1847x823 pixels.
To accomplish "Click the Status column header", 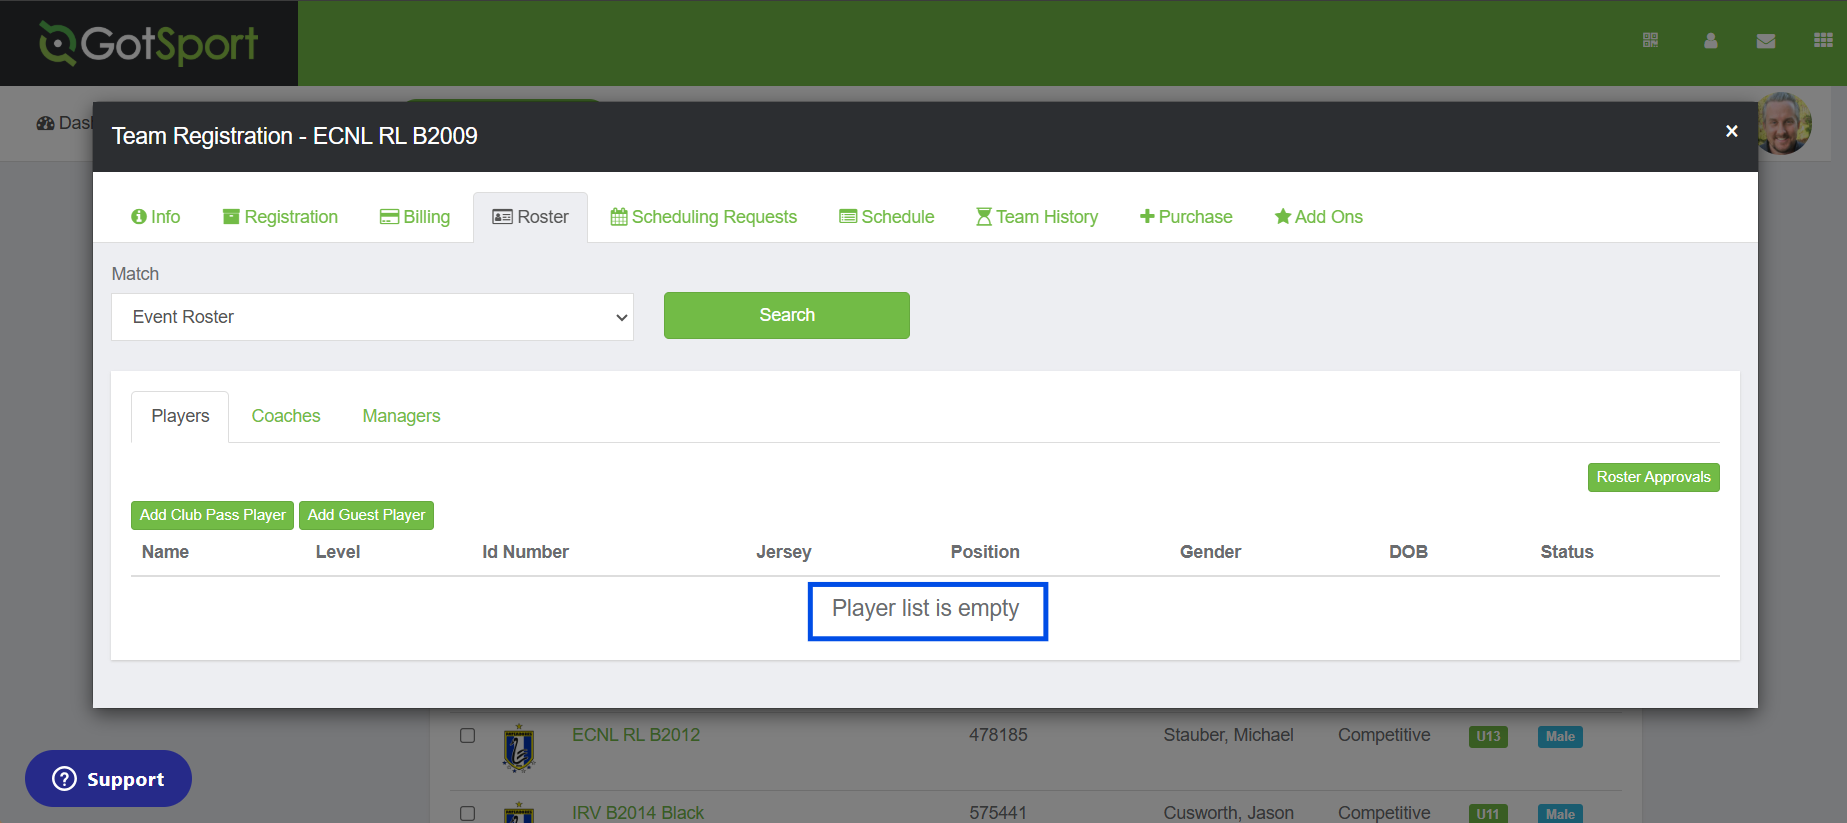I will pos(1567,552).
